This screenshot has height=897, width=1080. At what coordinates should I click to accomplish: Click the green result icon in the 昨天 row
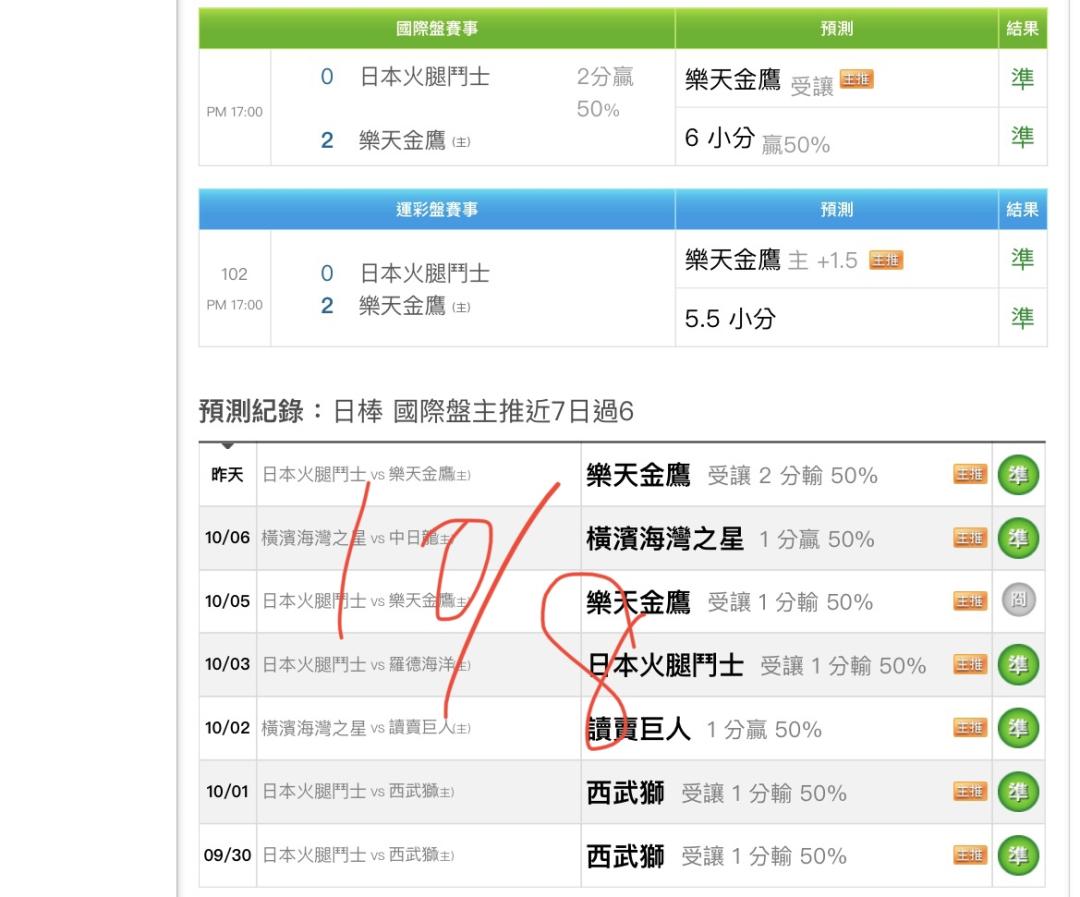pos(1018,475)
